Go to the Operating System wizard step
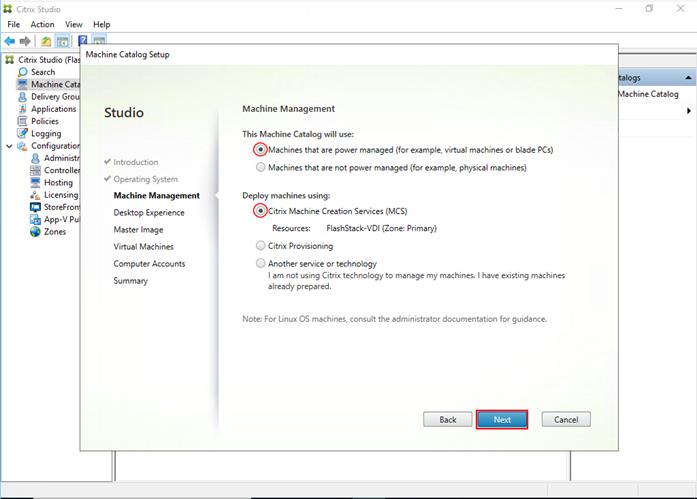This screenshot has height=499, width=697. 145,179
